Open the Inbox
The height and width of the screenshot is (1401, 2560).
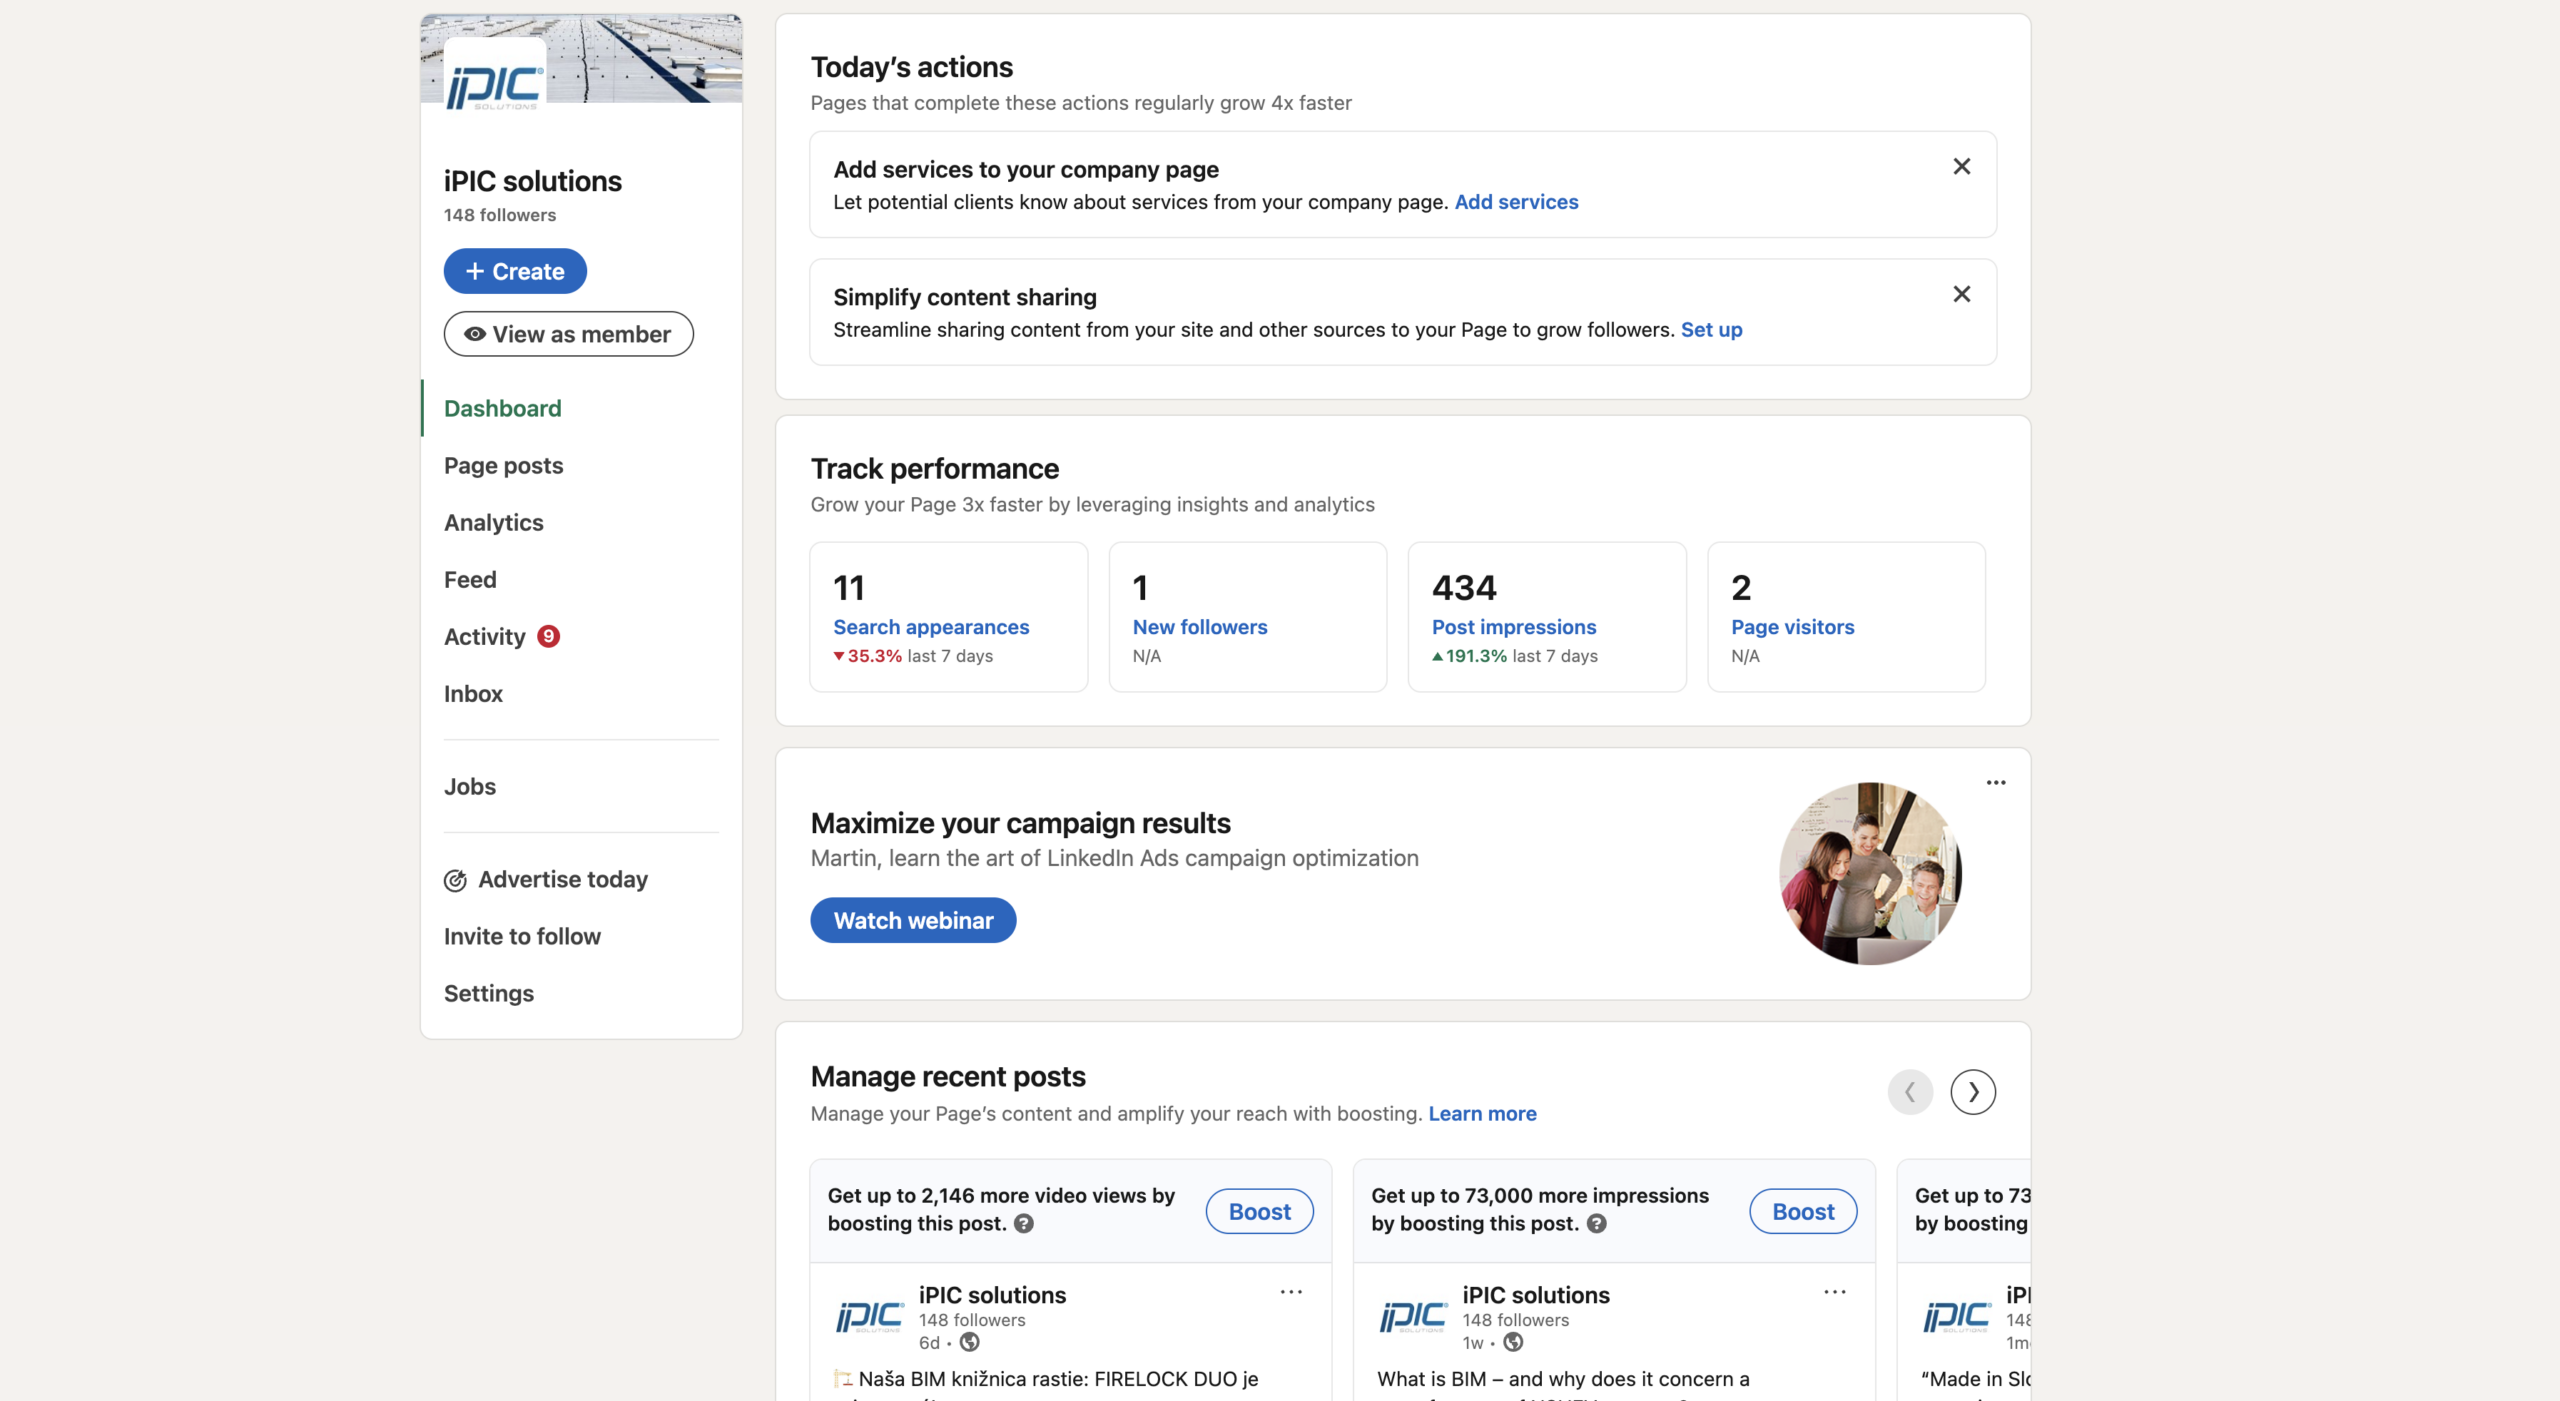coord(473,693)
